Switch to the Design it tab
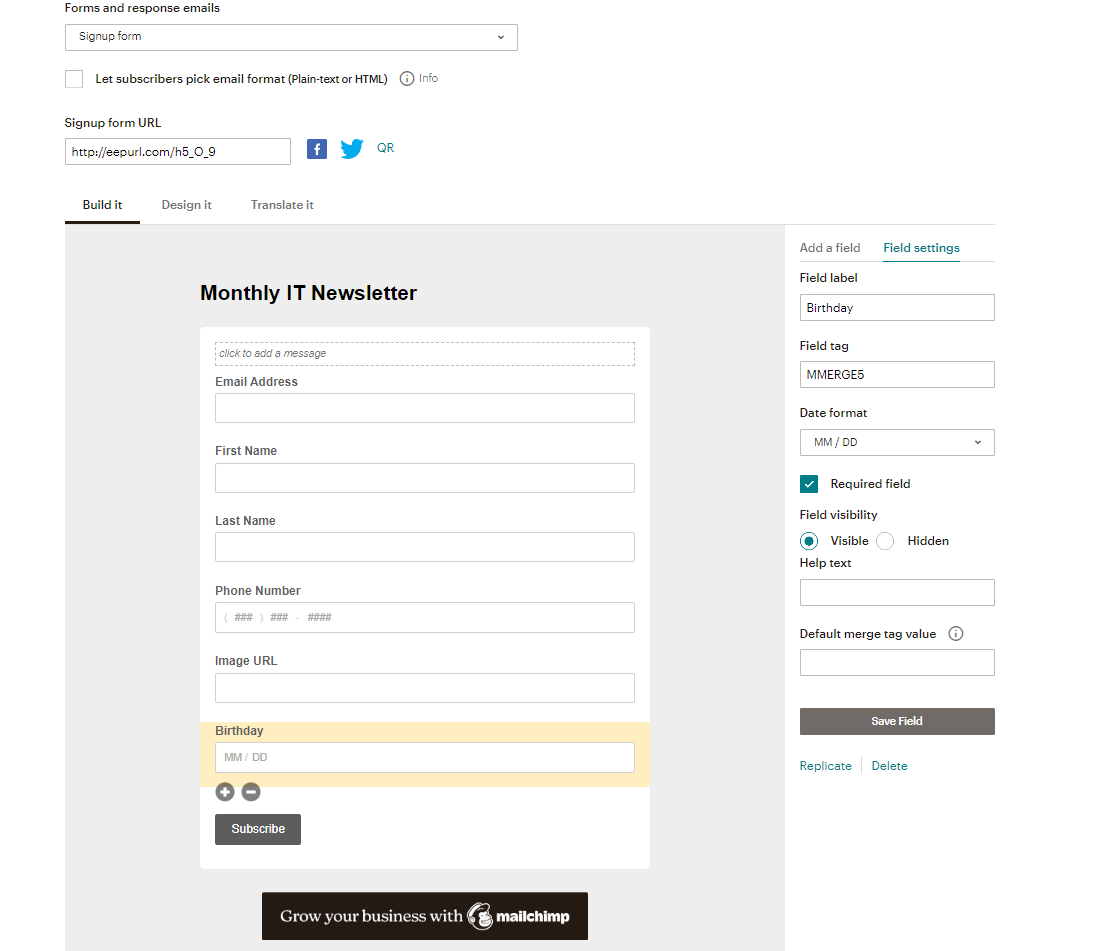Viewport: 1104px width, 951px height. [x=187, y=205]
